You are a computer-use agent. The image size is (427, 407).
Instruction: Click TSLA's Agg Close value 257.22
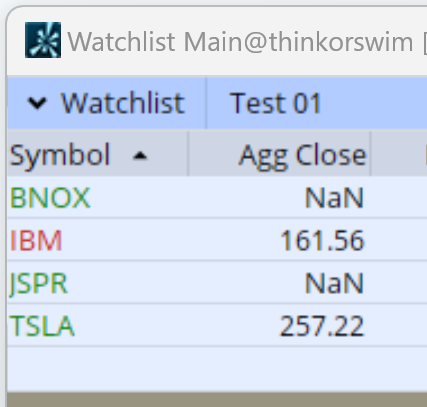322,326
